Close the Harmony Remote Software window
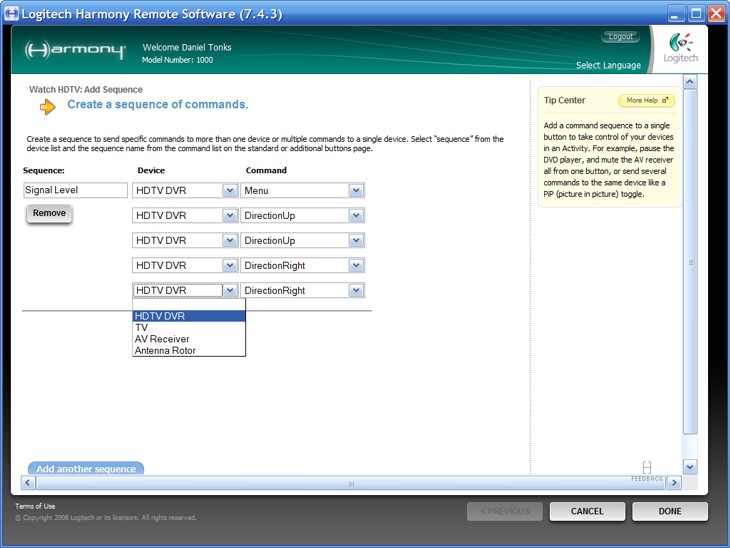The height and width of the screenshot is (548, 730). [716, 14]
